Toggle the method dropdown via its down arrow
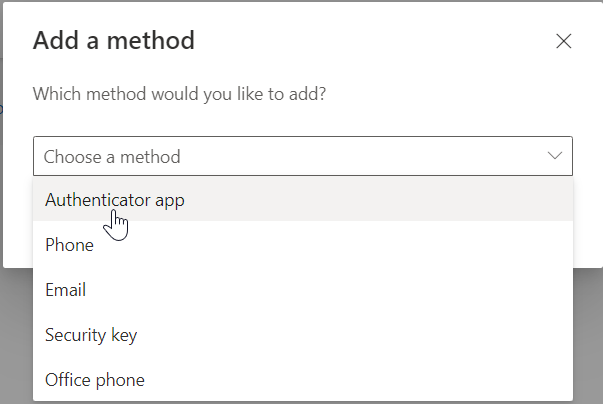 tap(555, 156)
